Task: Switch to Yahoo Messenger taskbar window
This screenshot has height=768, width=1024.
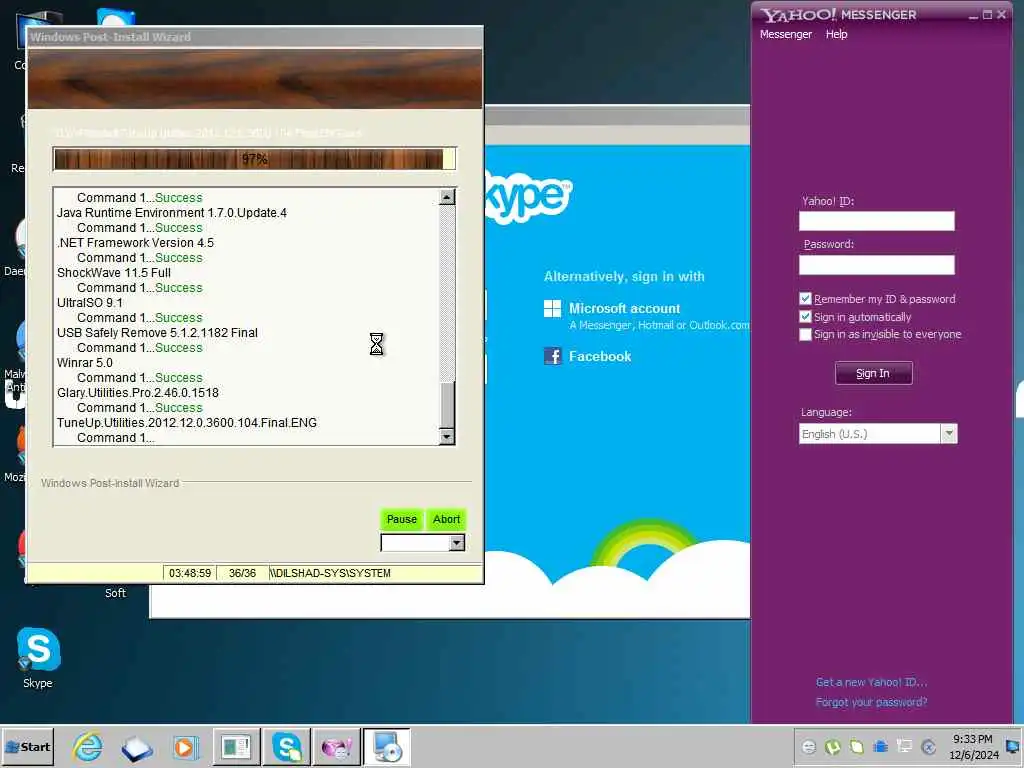Action: (337, 746)
